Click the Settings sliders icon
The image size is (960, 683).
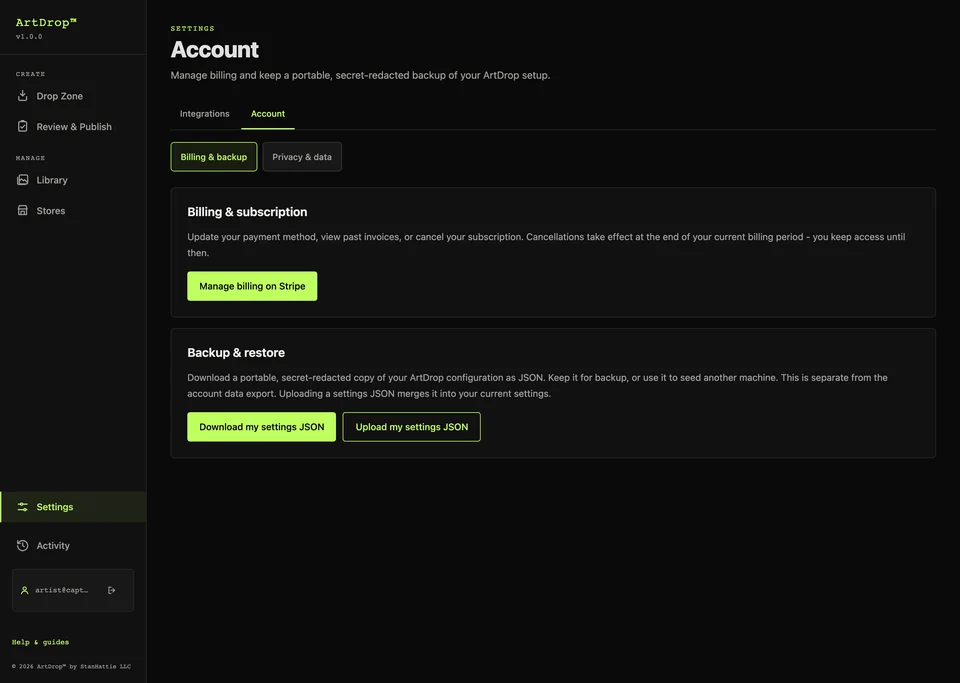click(23, 507)
